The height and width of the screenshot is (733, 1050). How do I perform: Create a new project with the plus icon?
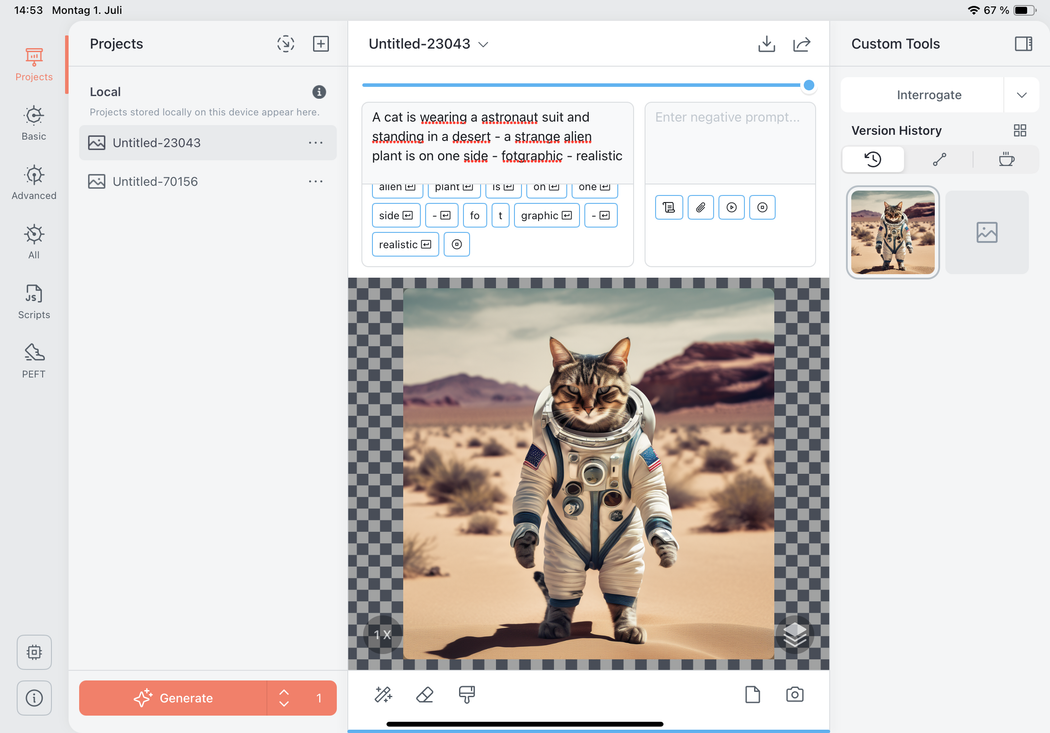[321, 44]
